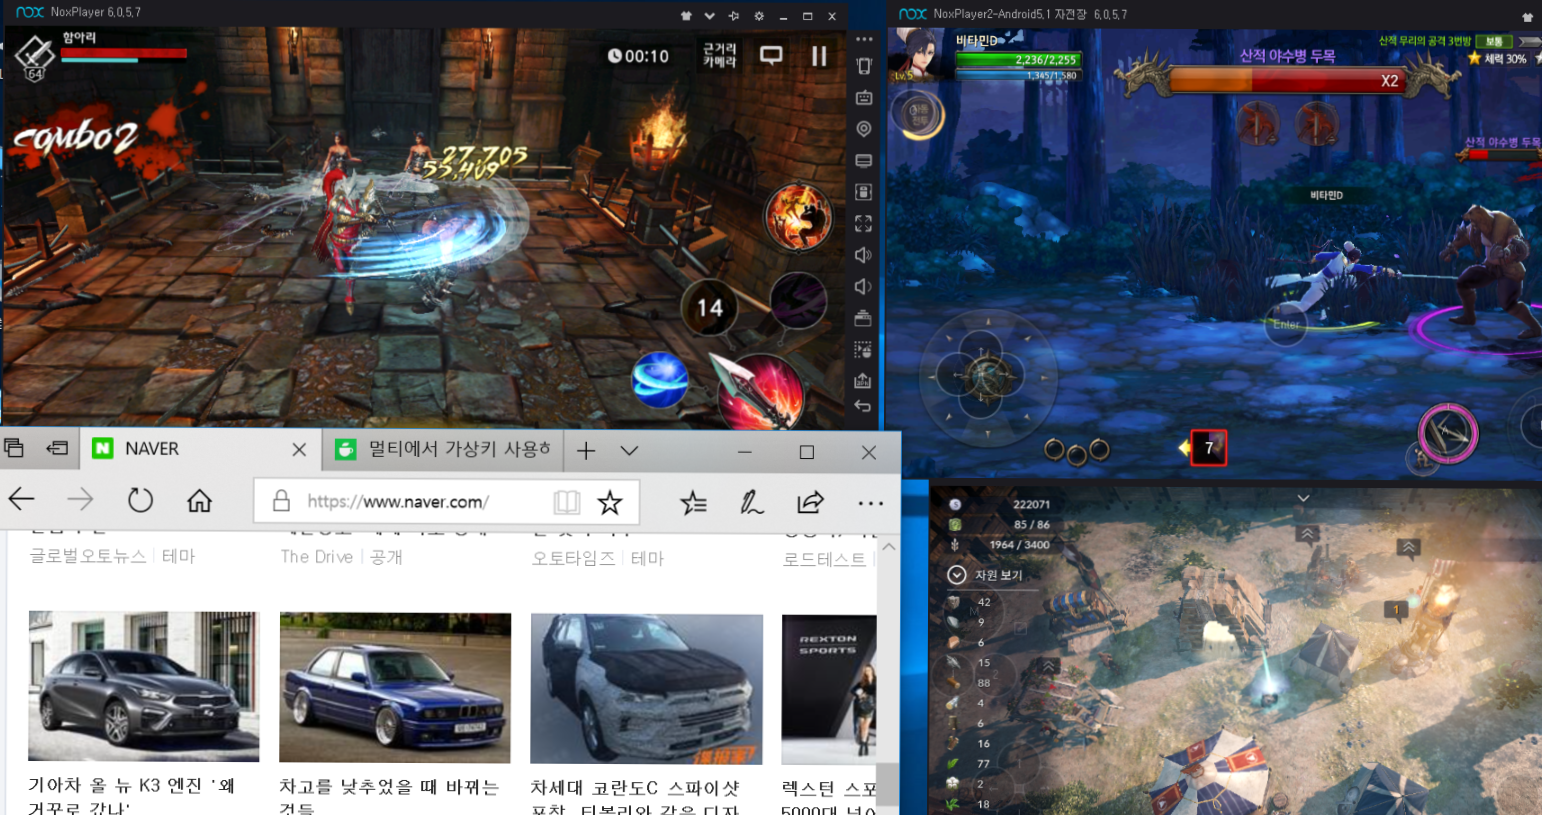Viewport: 1542px width, 815px height.
Task: Activate the fiery fighter skill icon
Action: click(x=798, y=216)
